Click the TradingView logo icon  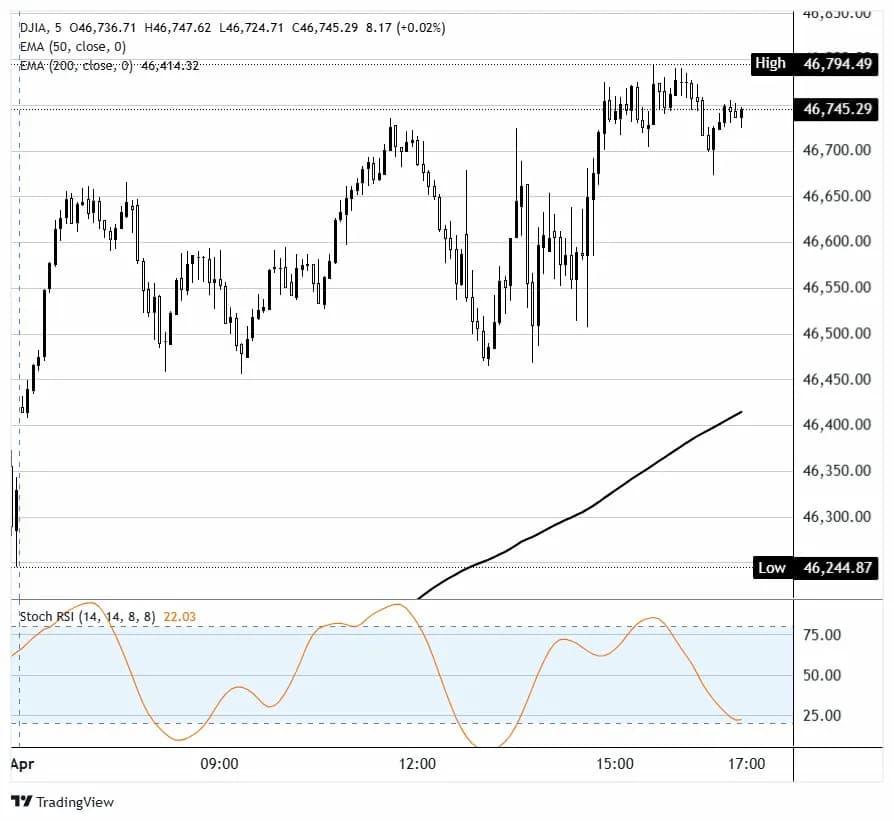19,801
